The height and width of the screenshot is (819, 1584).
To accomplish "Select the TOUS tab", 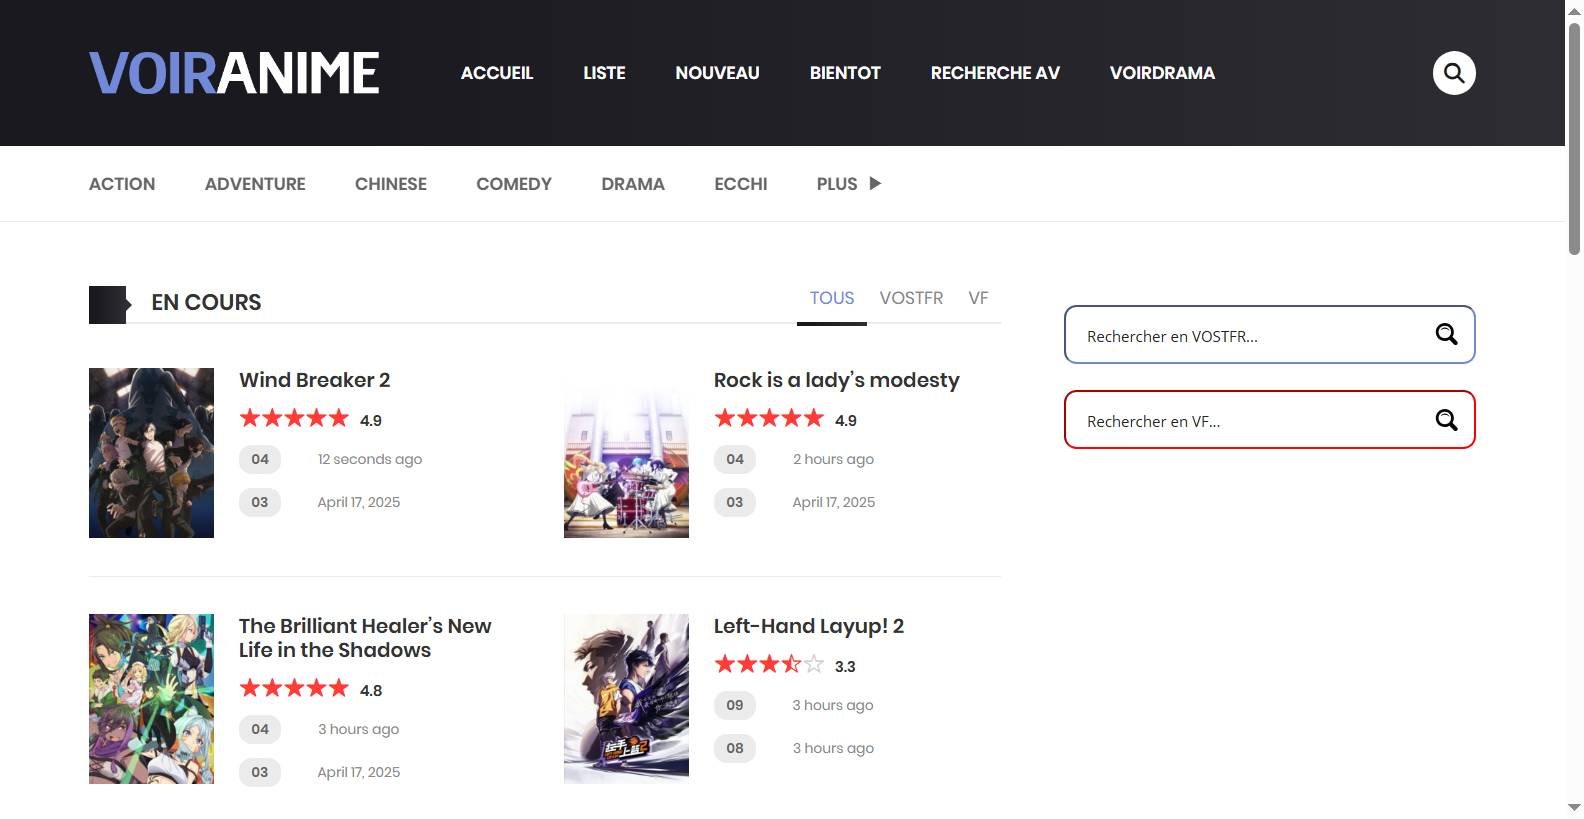I will [832, 298].
